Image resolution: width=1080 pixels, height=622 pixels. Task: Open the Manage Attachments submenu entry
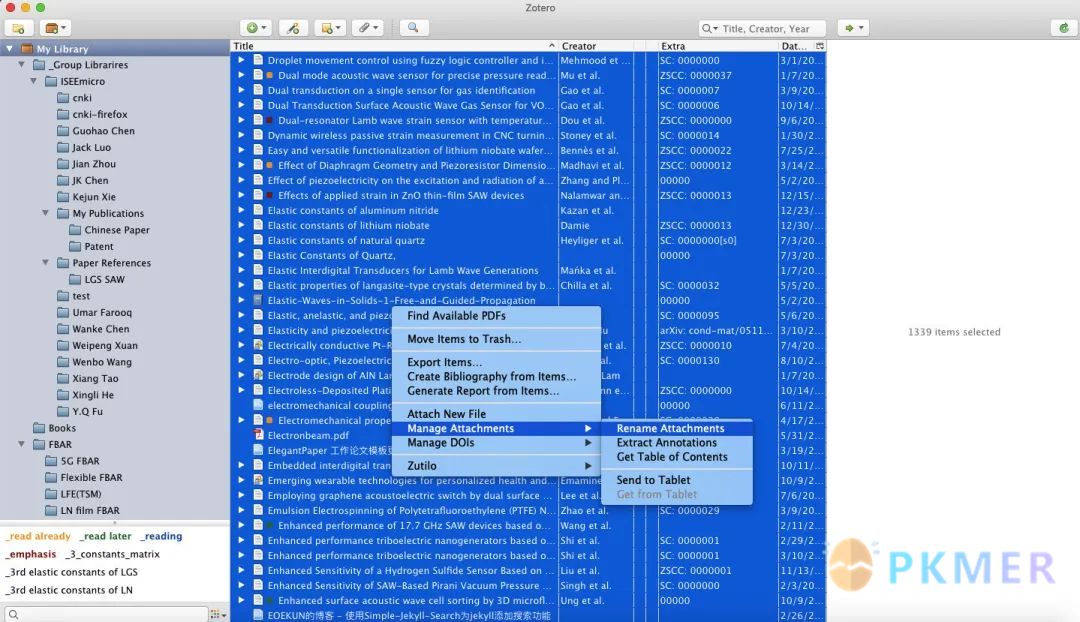pos(496,428)
